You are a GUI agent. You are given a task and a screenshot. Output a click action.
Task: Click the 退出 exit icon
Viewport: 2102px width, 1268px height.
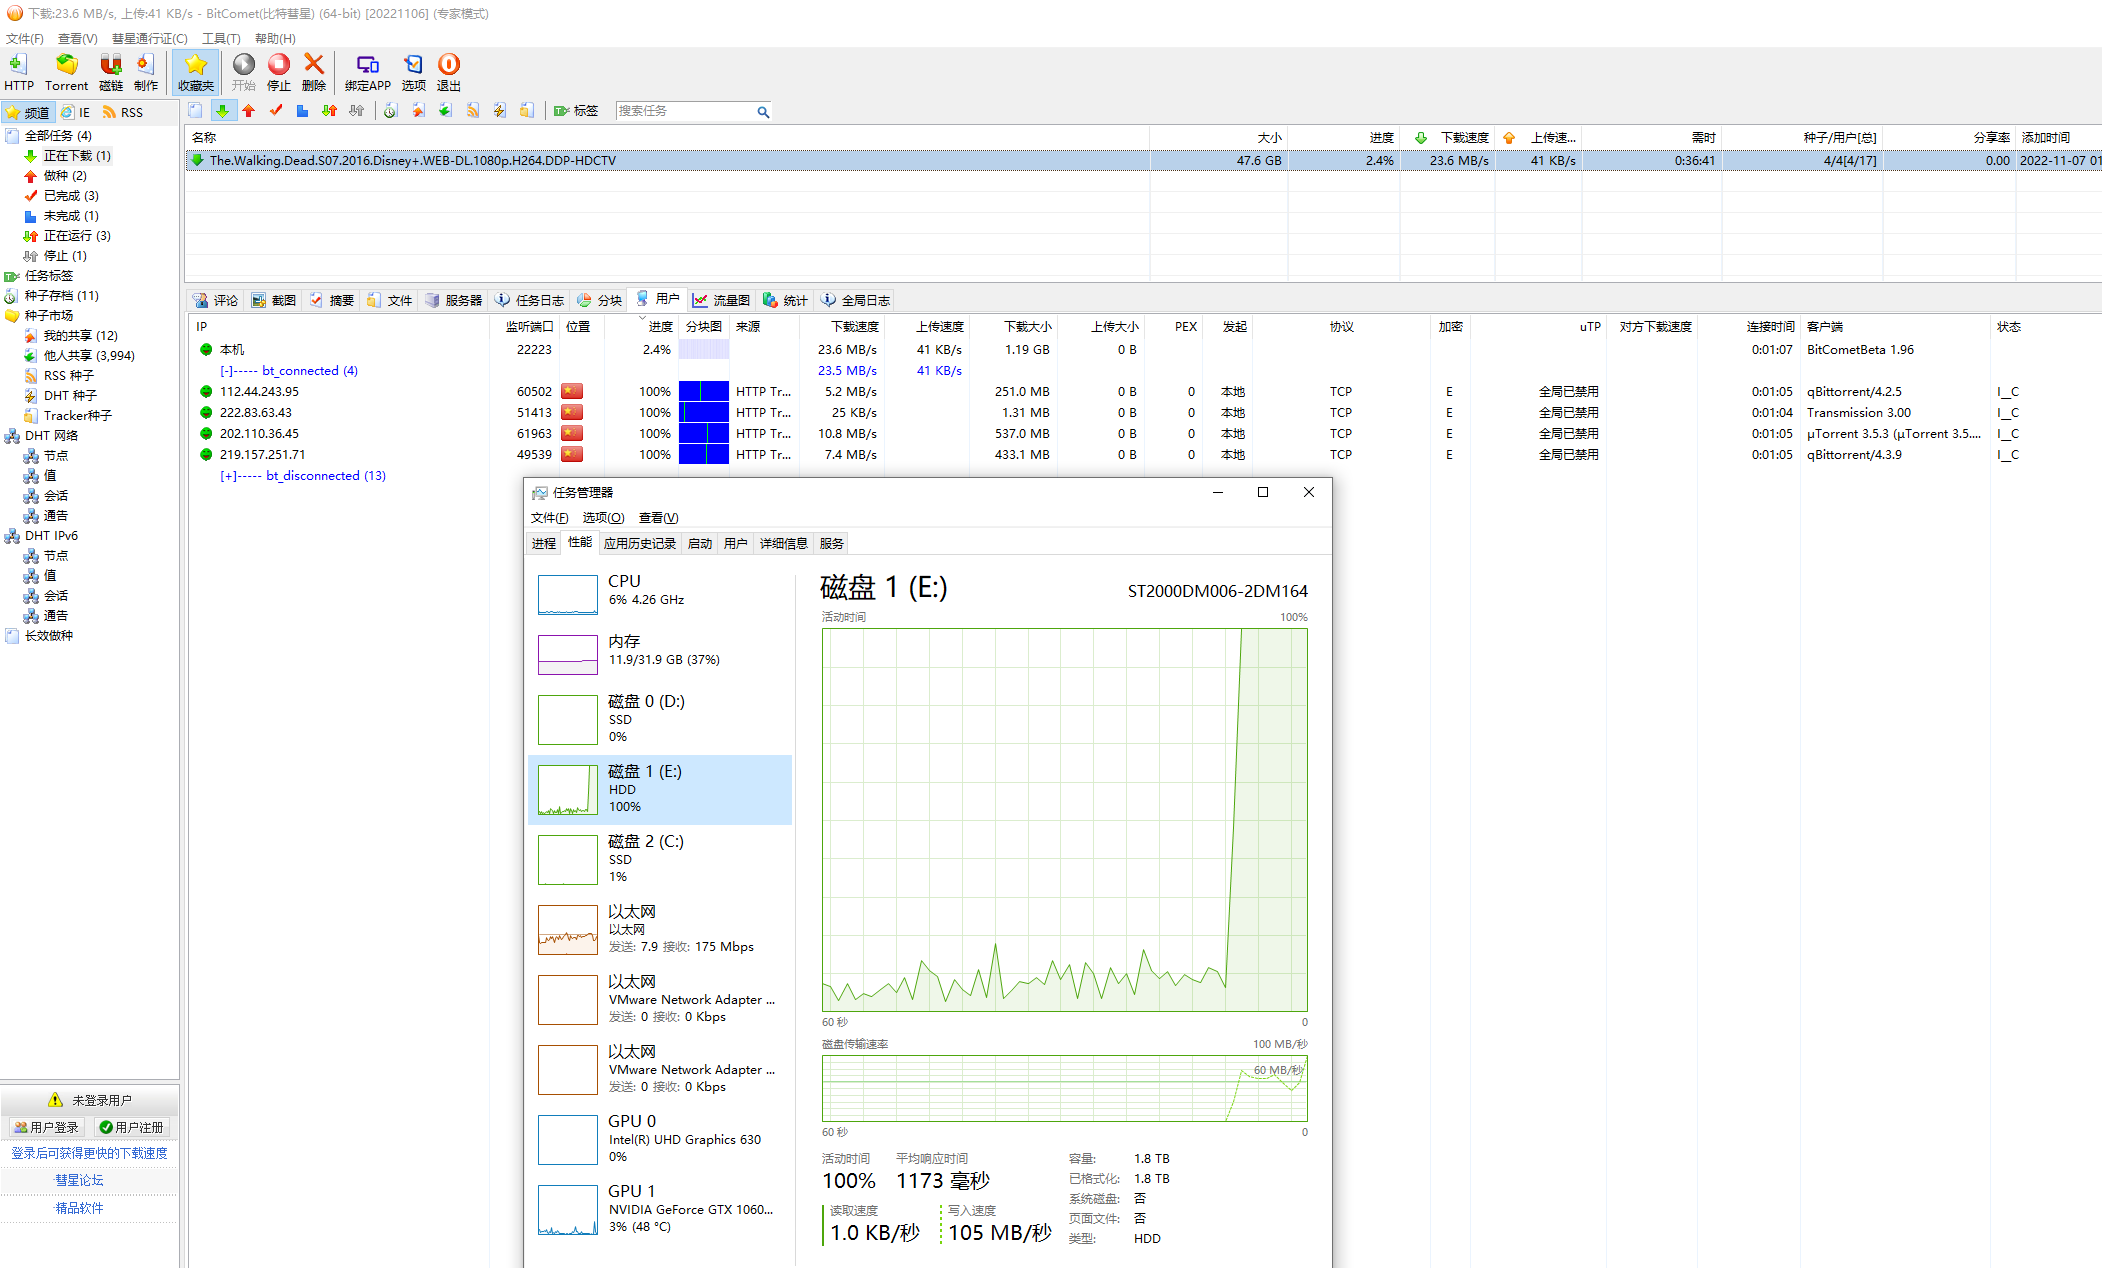tap(449, 72)
